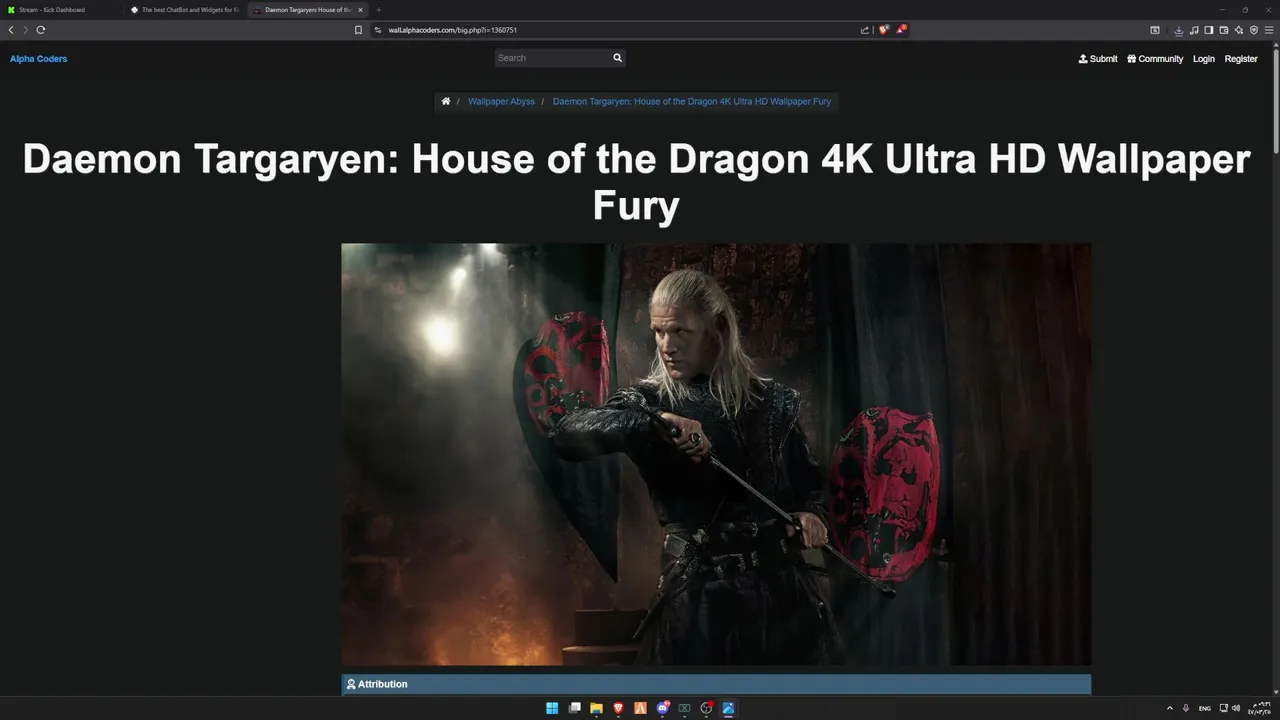Expand the Attribution panel header
Viewport: 1280px width, 720px height.
pyautogui.click(x=716, y=684)
